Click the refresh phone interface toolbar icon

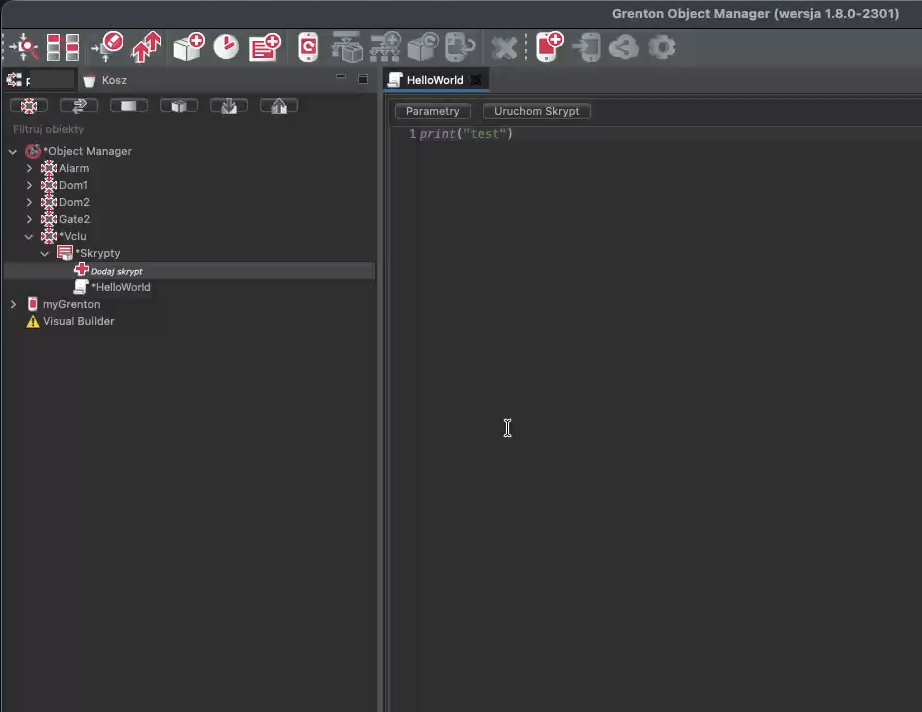(308, 47)
